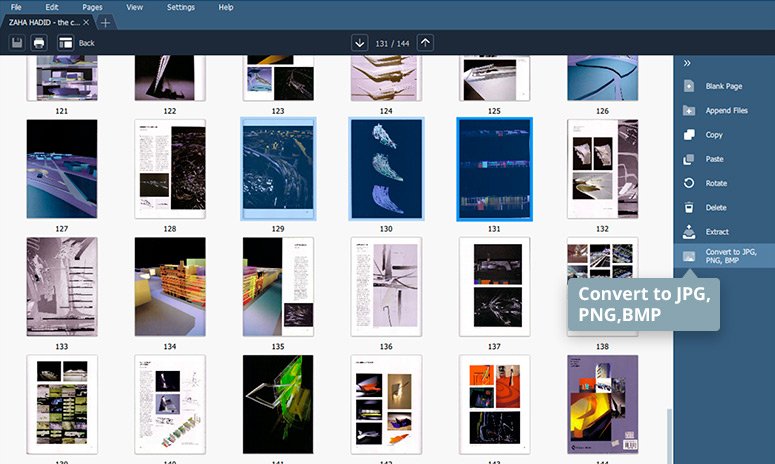Select page 136 thumbnail
This screenshot has height=464, width=775.
click(386, 287)
